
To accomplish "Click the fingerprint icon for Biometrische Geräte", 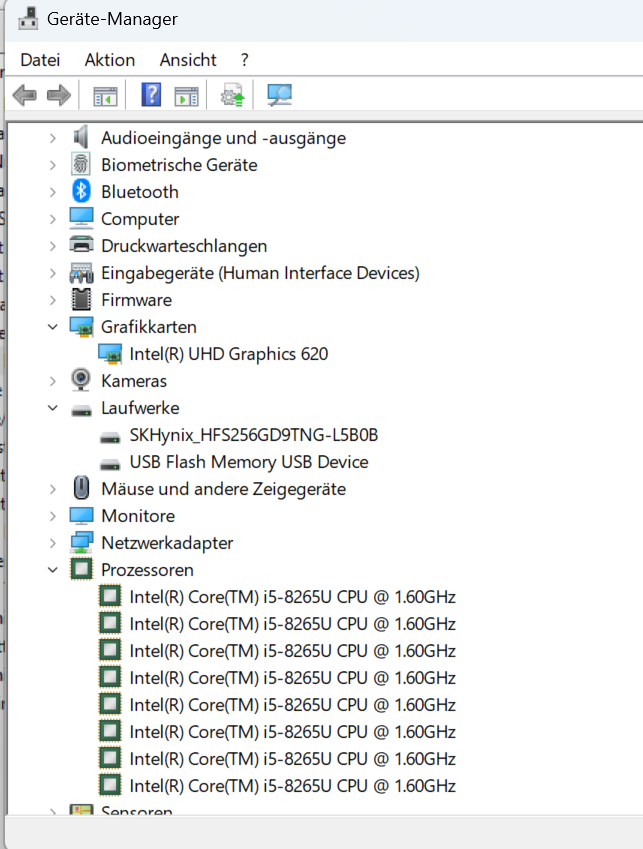I will 81,165.
